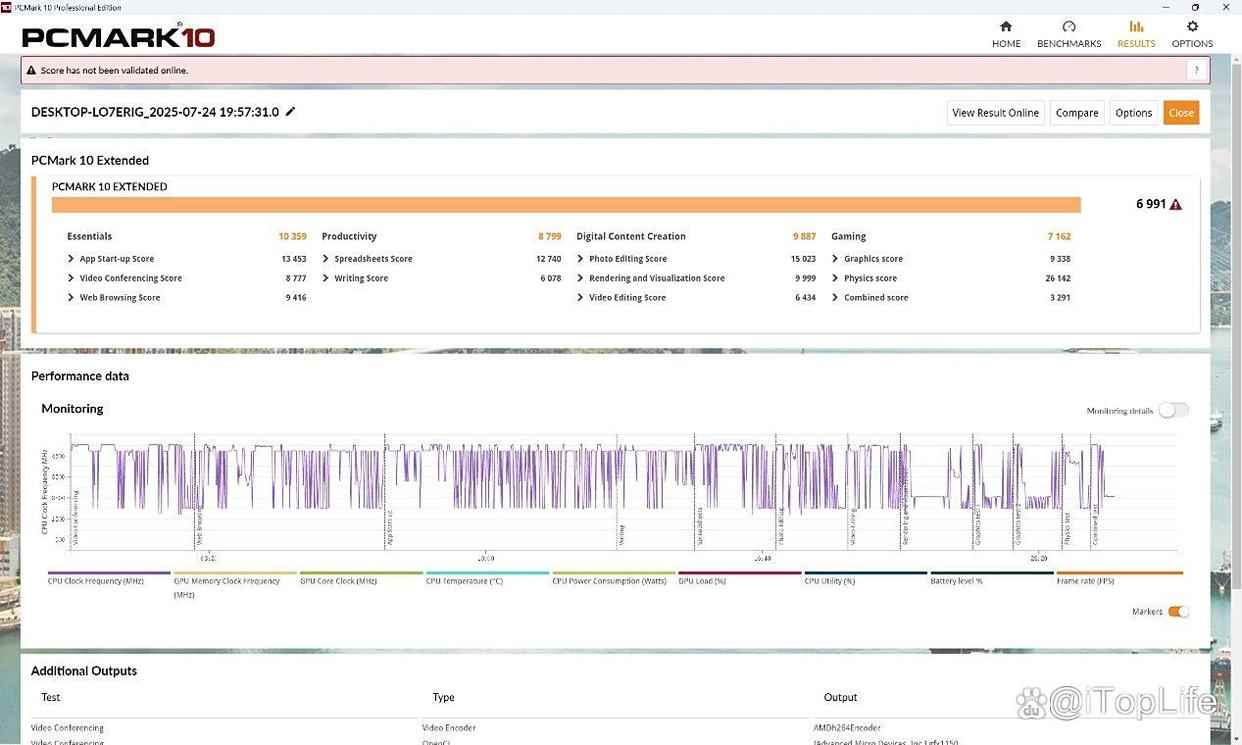This screenshot has height=745, width=1242.
Task: Click the Spreadsheets Score value 12 740
Action: coord(549,259)
